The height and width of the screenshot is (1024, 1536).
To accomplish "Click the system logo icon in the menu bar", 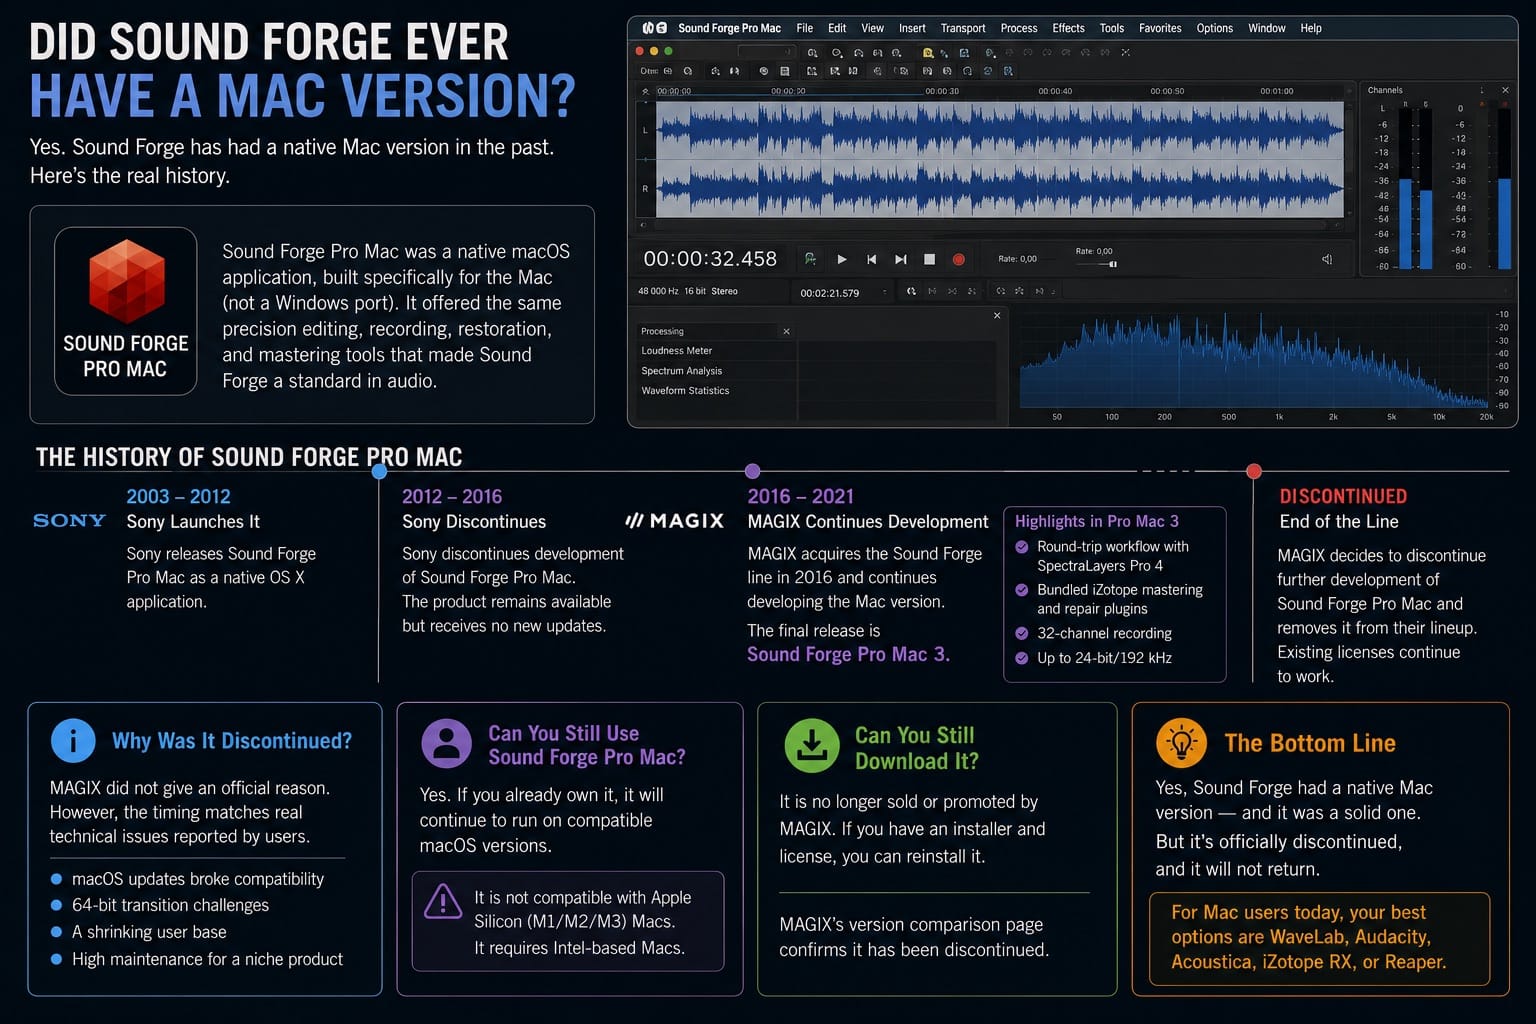I will (x=654, y=28).
